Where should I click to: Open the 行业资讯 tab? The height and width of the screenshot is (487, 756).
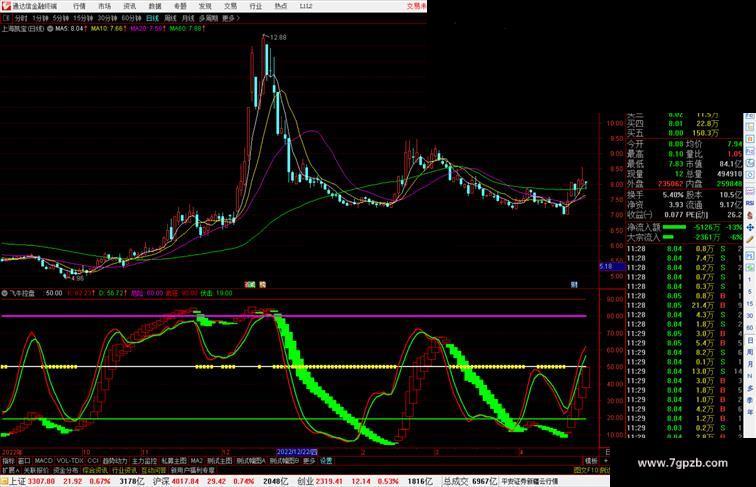click(124, 470)
